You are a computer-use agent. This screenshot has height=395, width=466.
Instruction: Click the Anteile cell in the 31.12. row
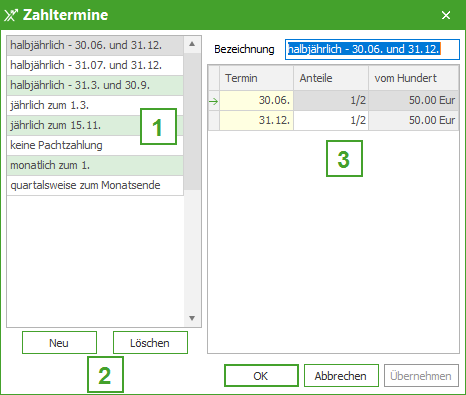click(x=331, y=120)
